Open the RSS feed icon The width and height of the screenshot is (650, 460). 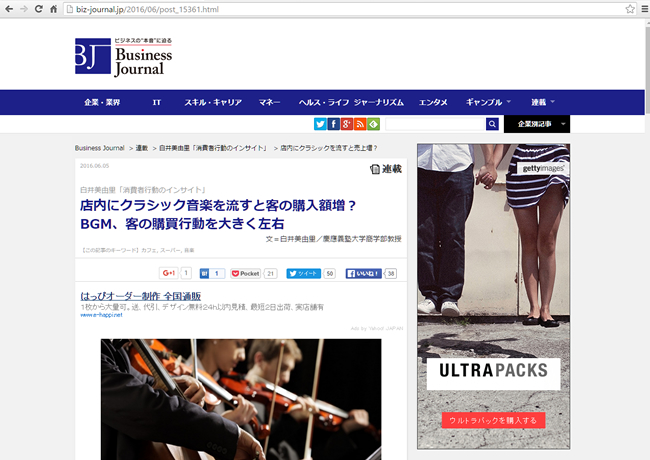click(360, 124)
